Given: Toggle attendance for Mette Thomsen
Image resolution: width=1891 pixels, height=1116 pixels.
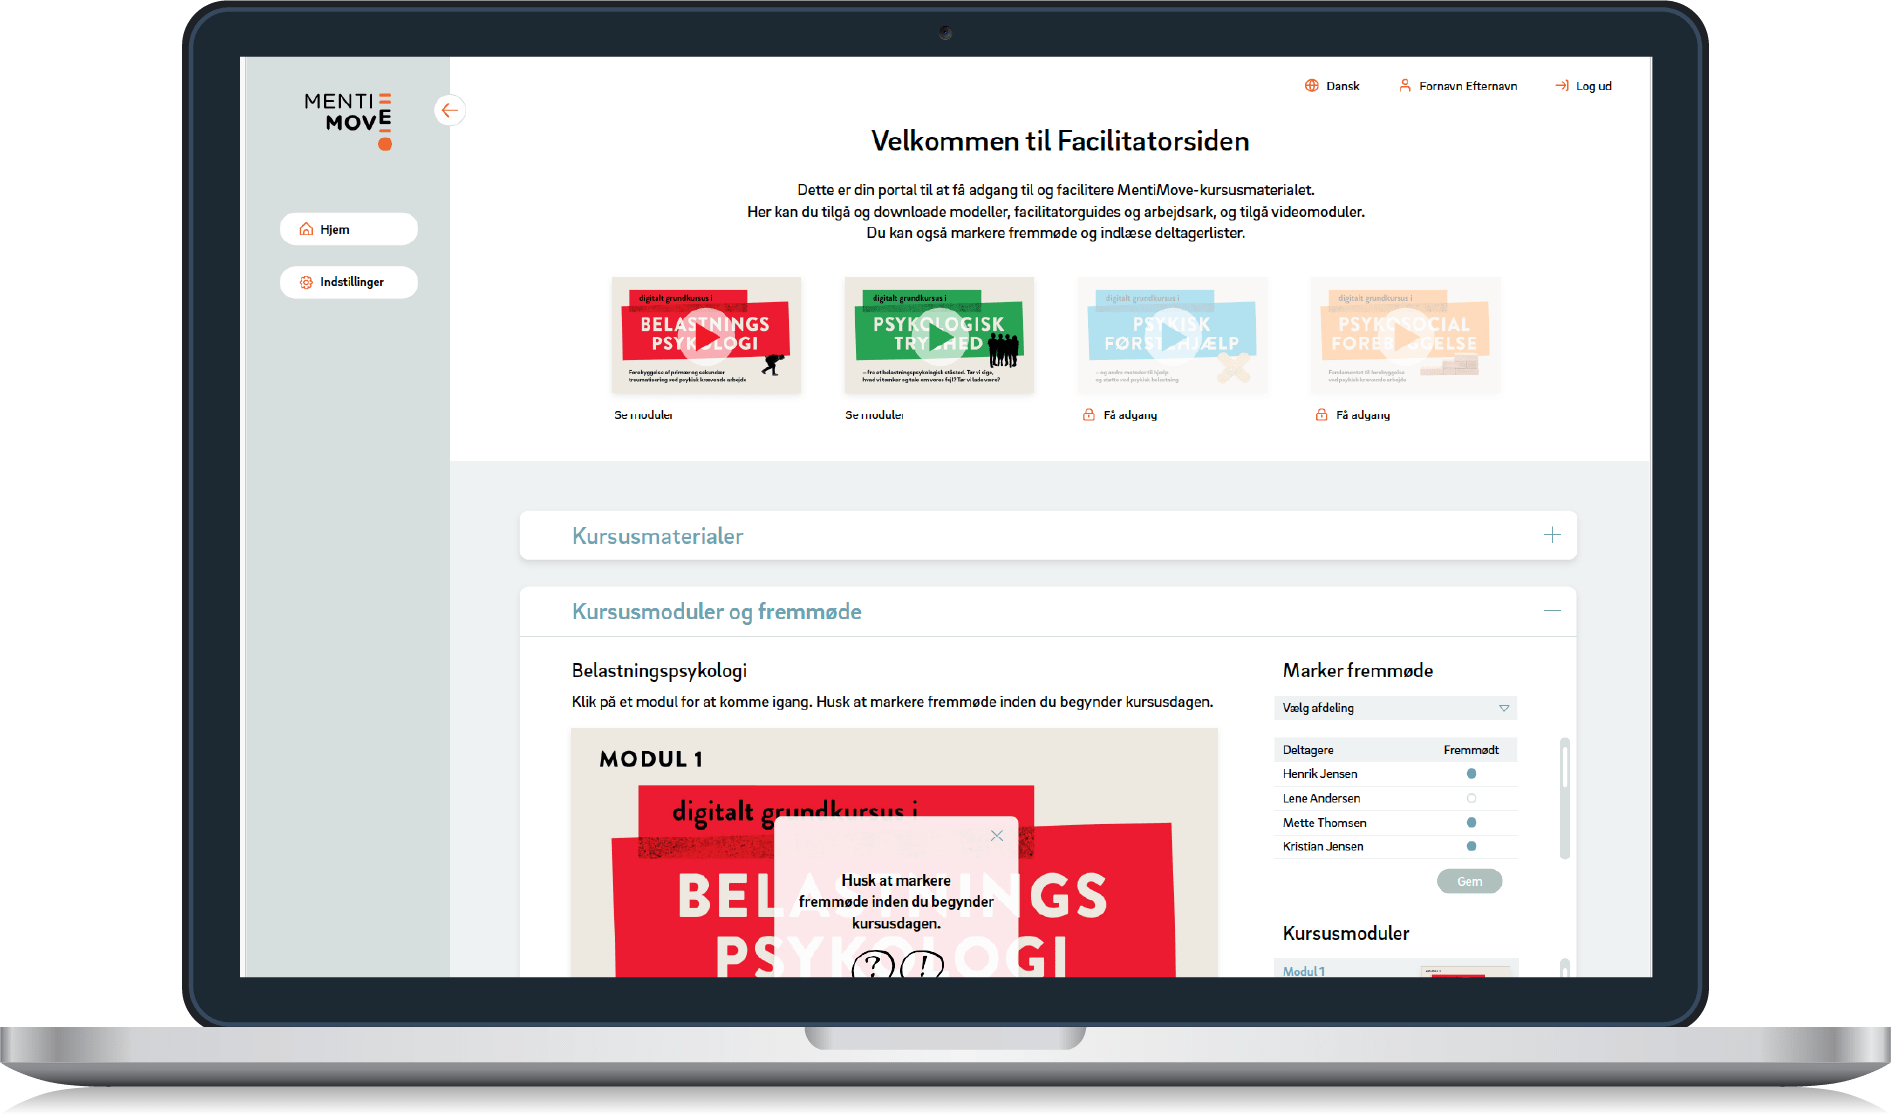Looking at the screenshot, I should [x=1471, y=822].
